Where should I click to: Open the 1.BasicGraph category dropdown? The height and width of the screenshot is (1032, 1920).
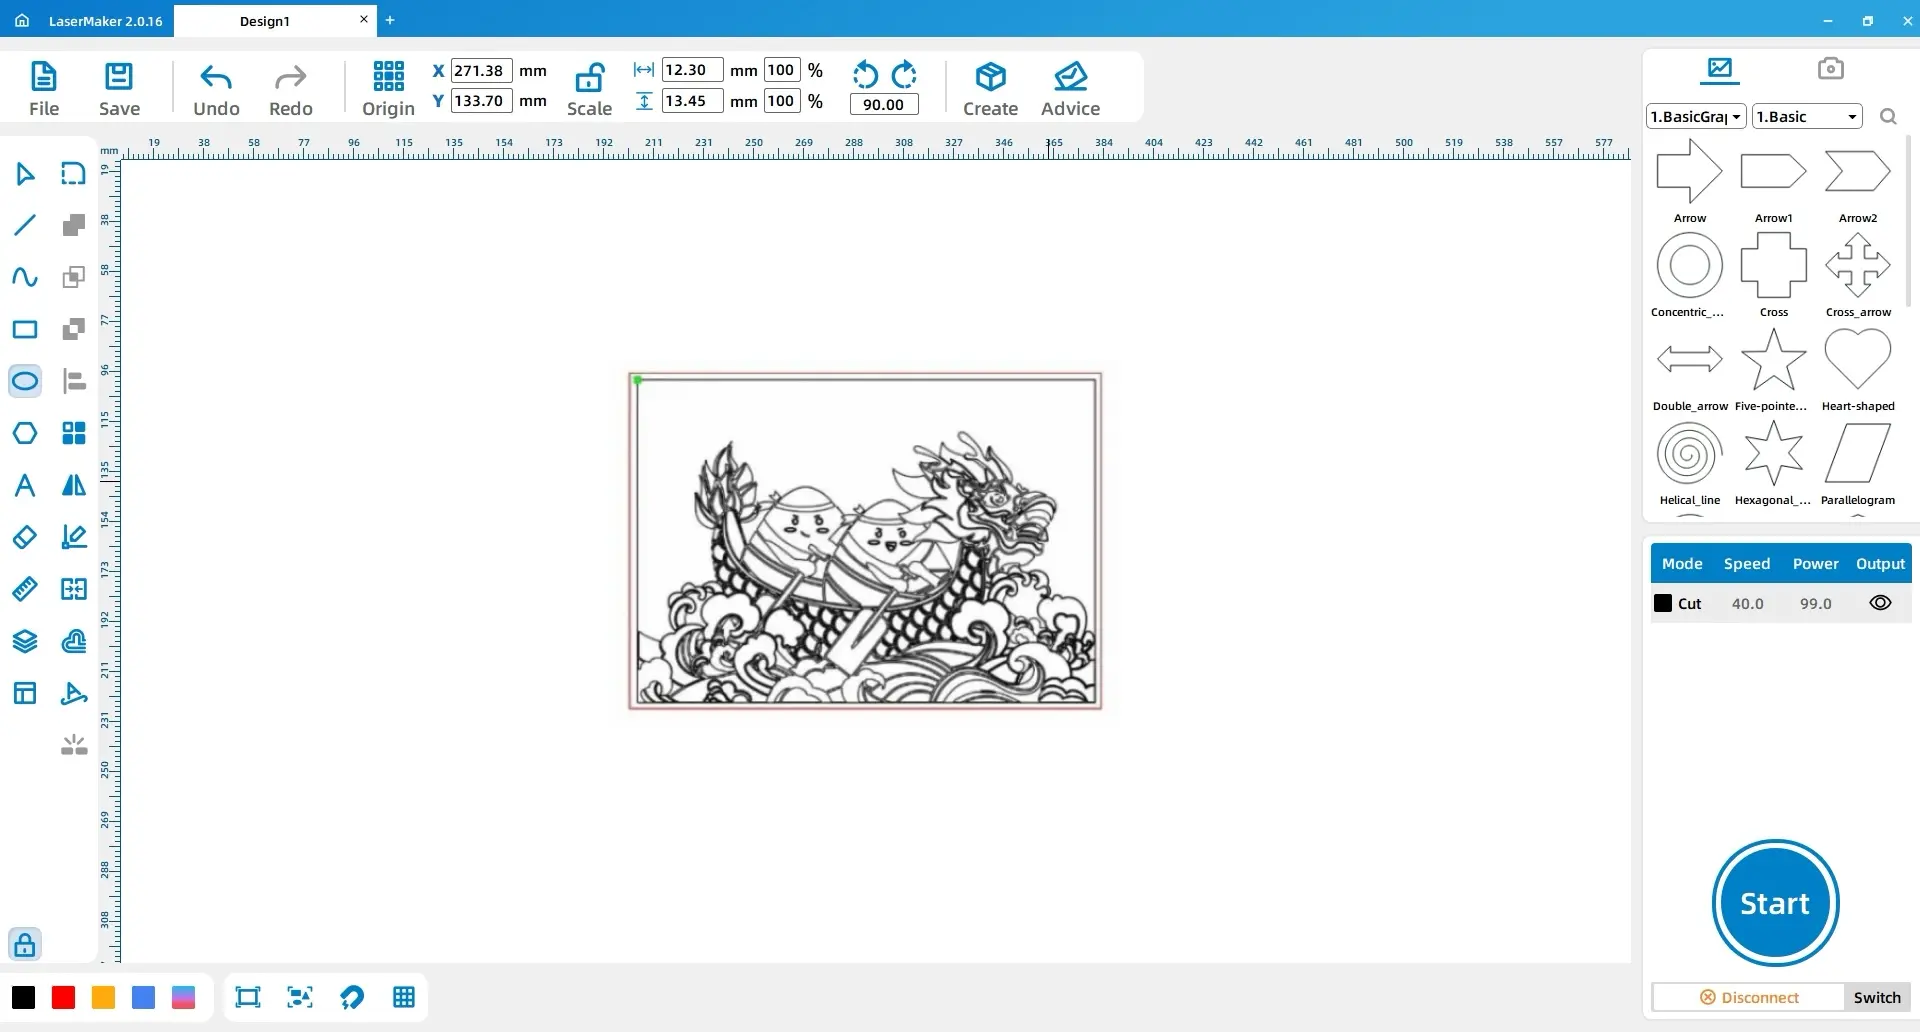click(1696, 117)
